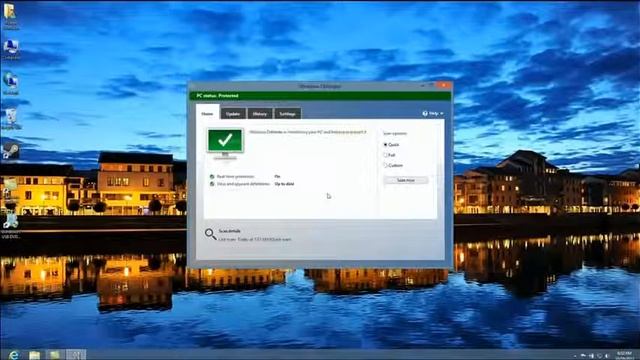This screenshot has width=640, height=360.
Task: Click the Scan now button
Action: click(x=406, y=180)
